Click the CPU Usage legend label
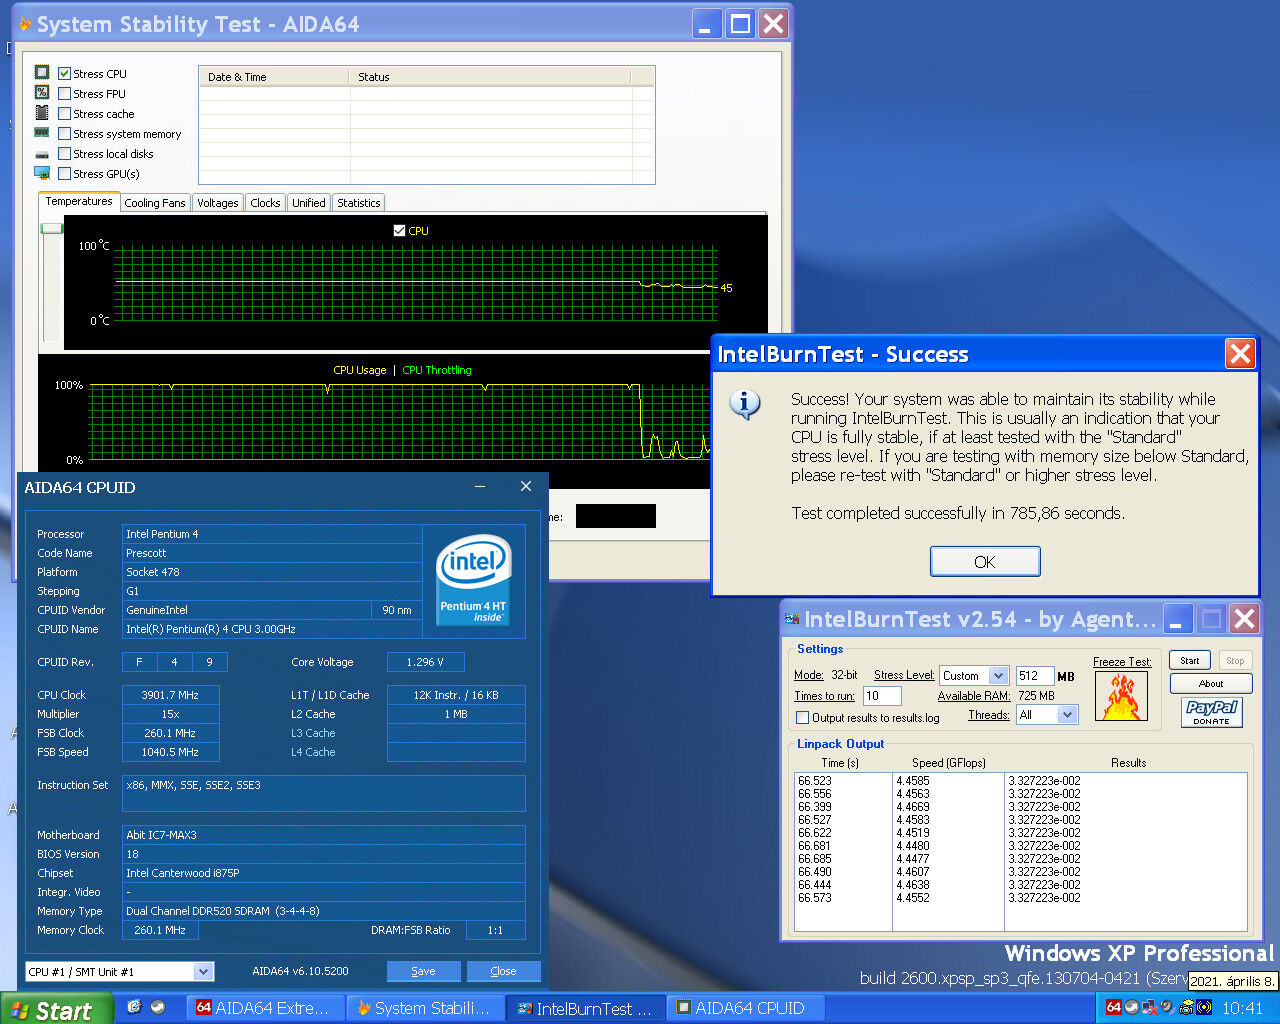 [360, 370]
